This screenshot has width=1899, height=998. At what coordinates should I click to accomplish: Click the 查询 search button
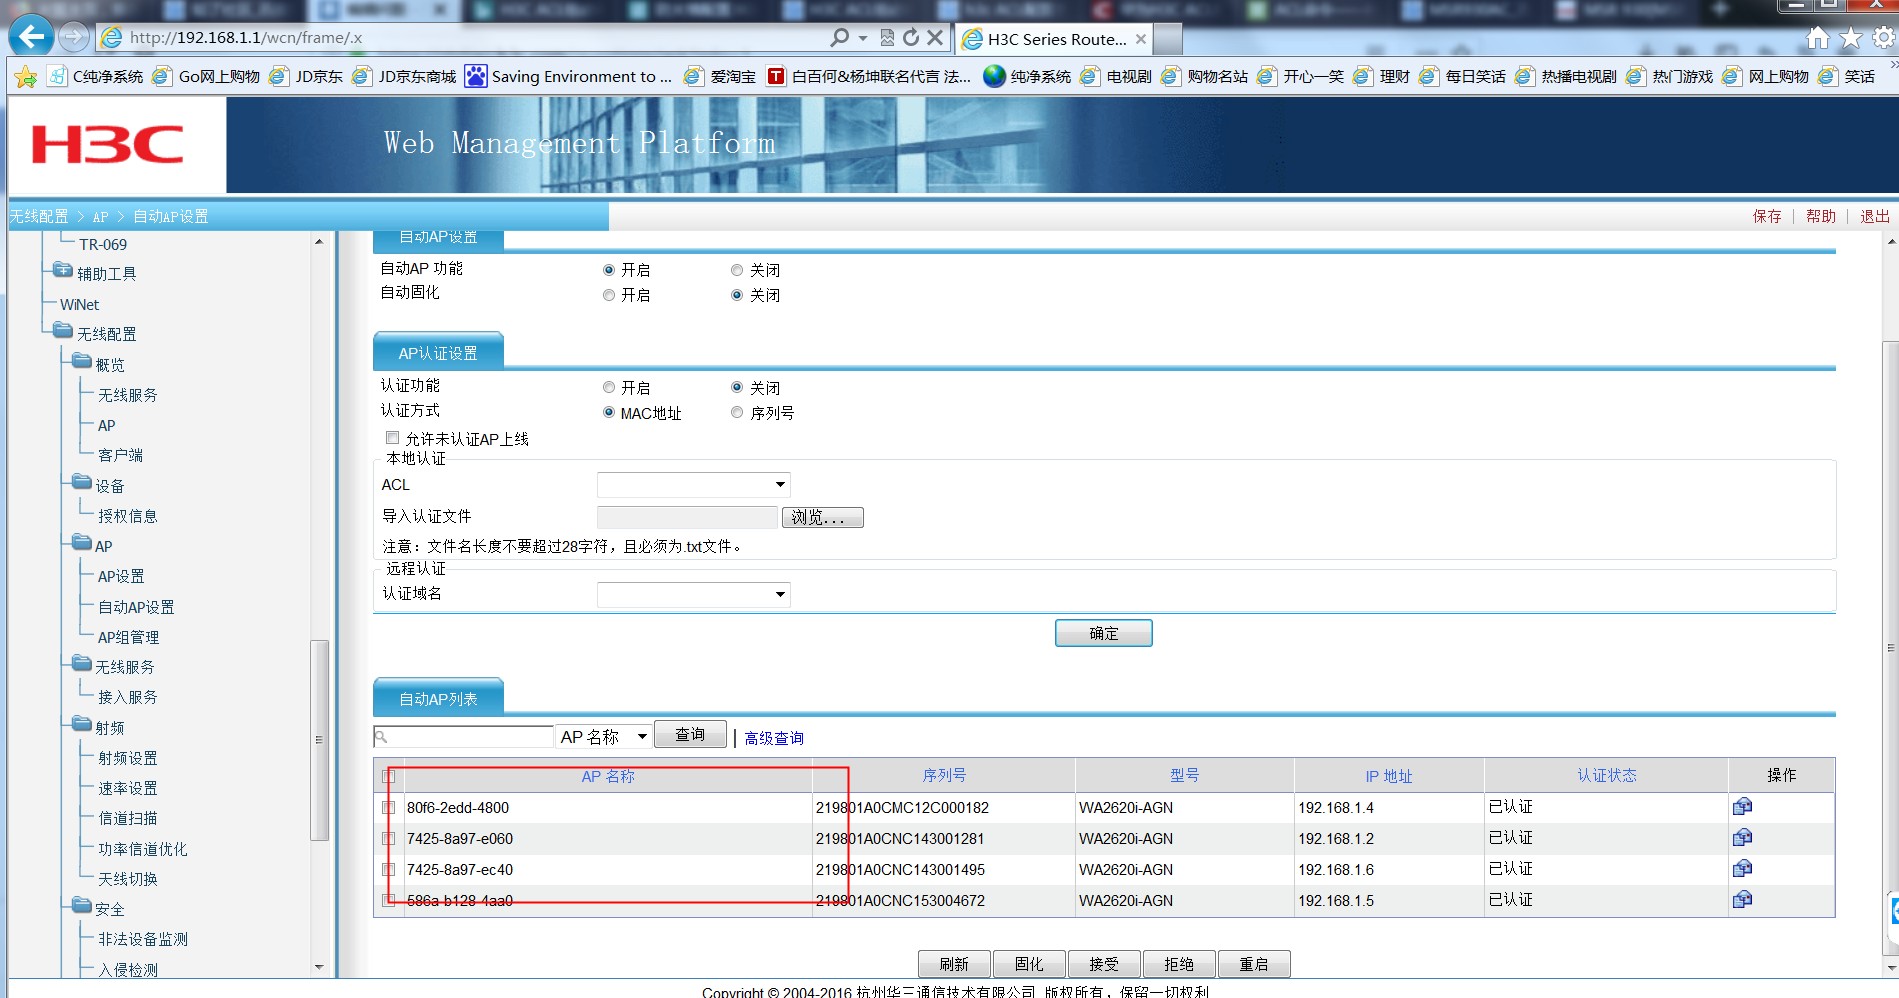coord(690,735)
